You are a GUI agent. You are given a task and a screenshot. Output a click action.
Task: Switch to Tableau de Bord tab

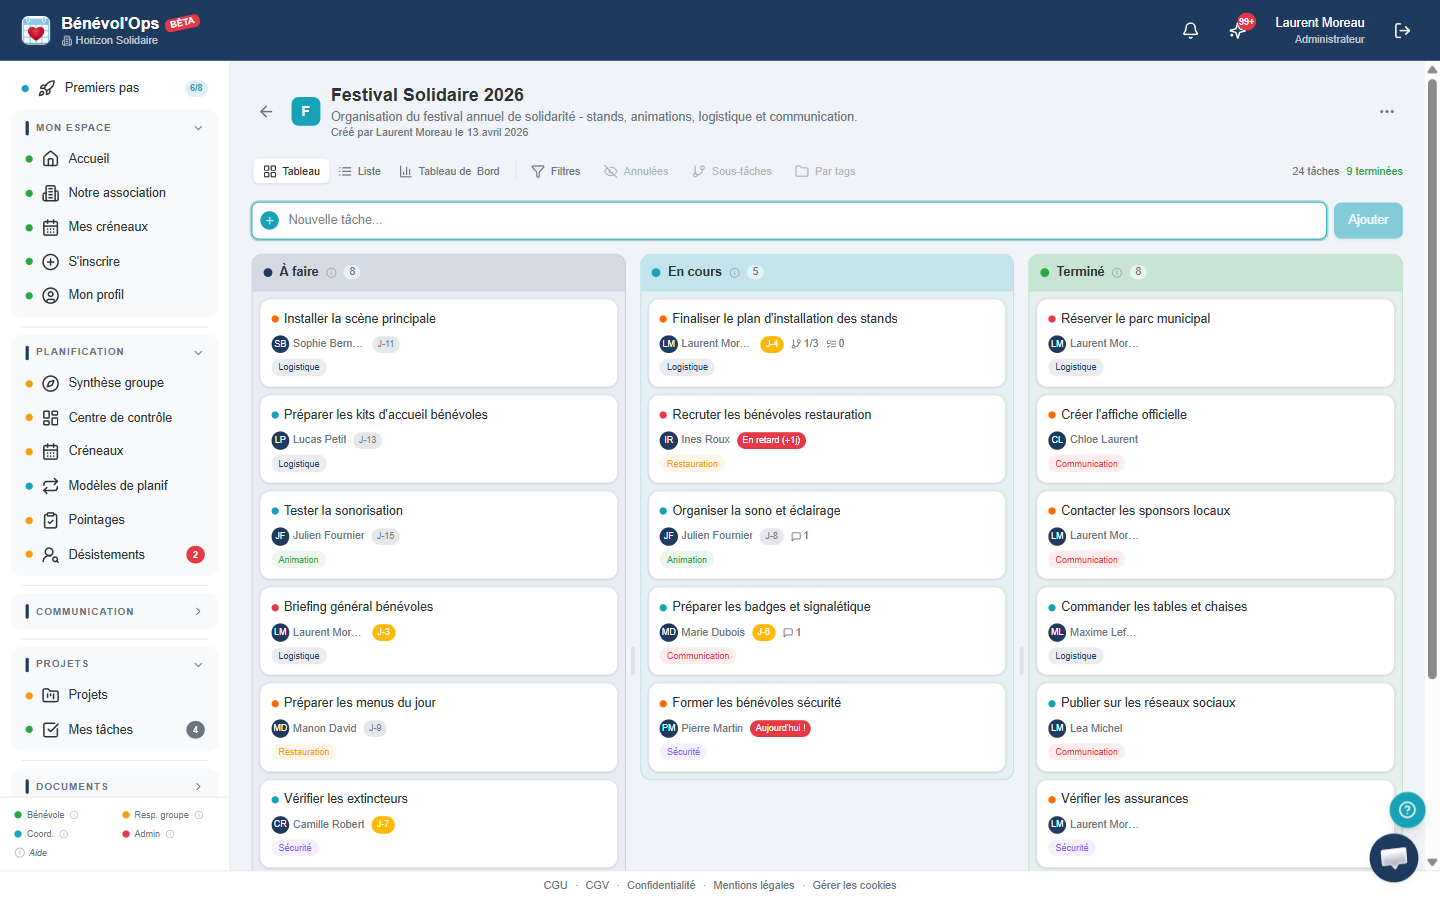[x=450, y=171]
